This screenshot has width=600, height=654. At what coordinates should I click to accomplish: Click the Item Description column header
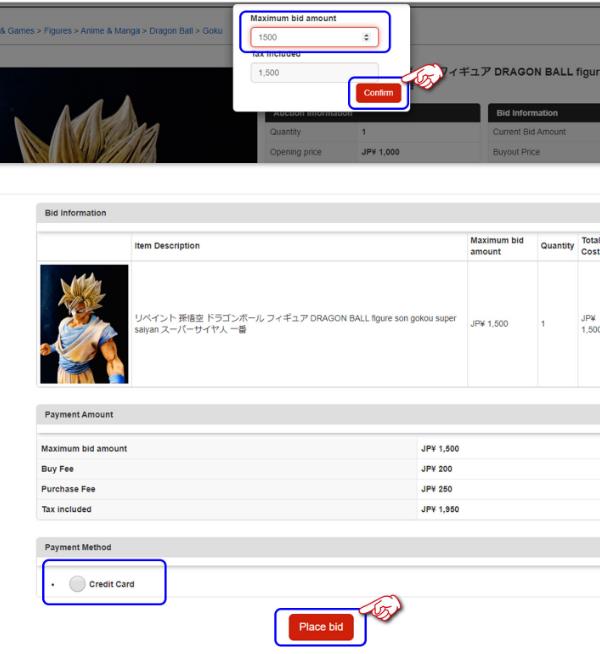pyautogui.click(x=167, y=246)
